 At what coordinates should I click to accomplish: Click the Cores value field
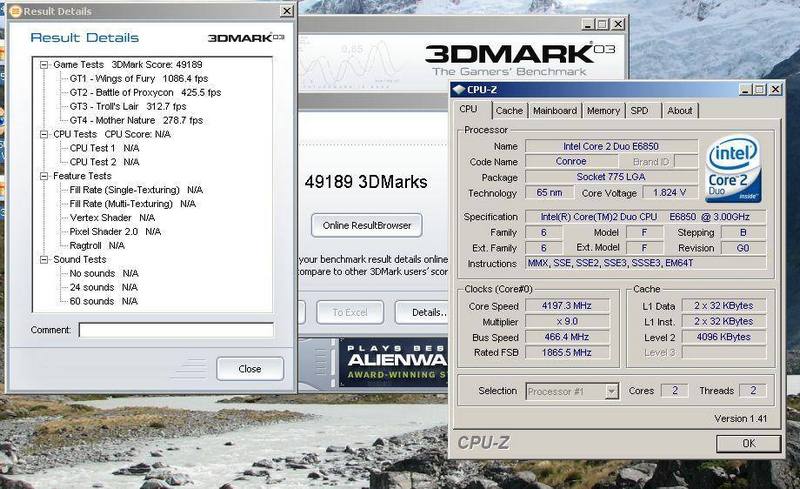coord(674,390)
